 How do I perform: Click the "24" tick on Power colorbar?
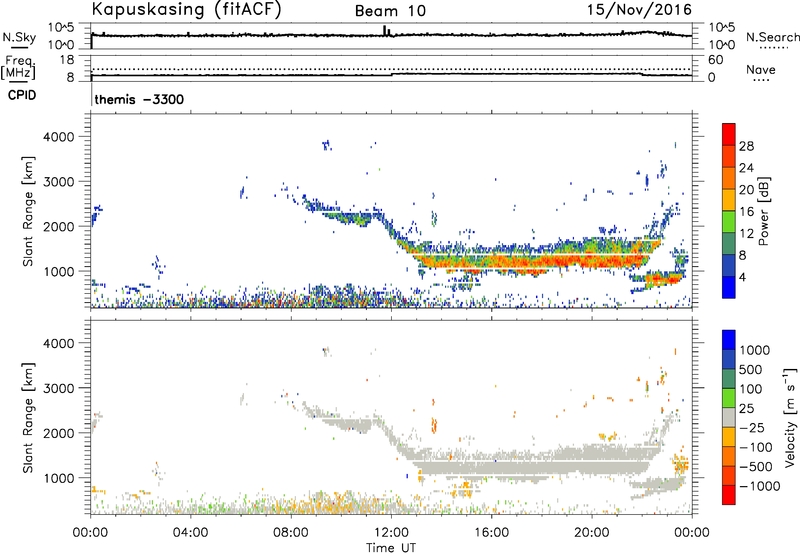coord(746,168)
